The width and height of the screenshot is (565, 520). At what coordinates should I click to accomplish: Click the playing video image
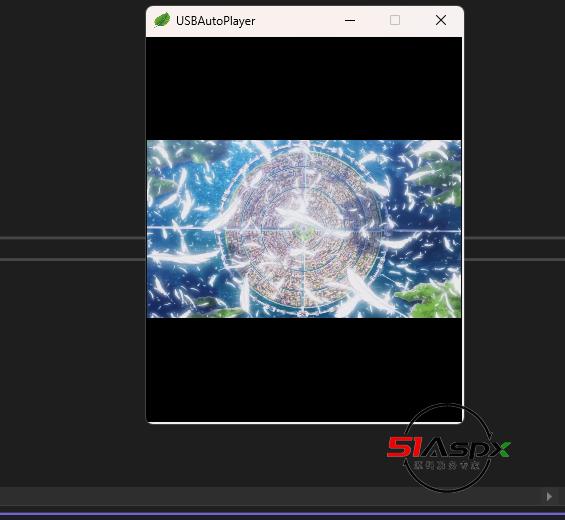point(304,229)
